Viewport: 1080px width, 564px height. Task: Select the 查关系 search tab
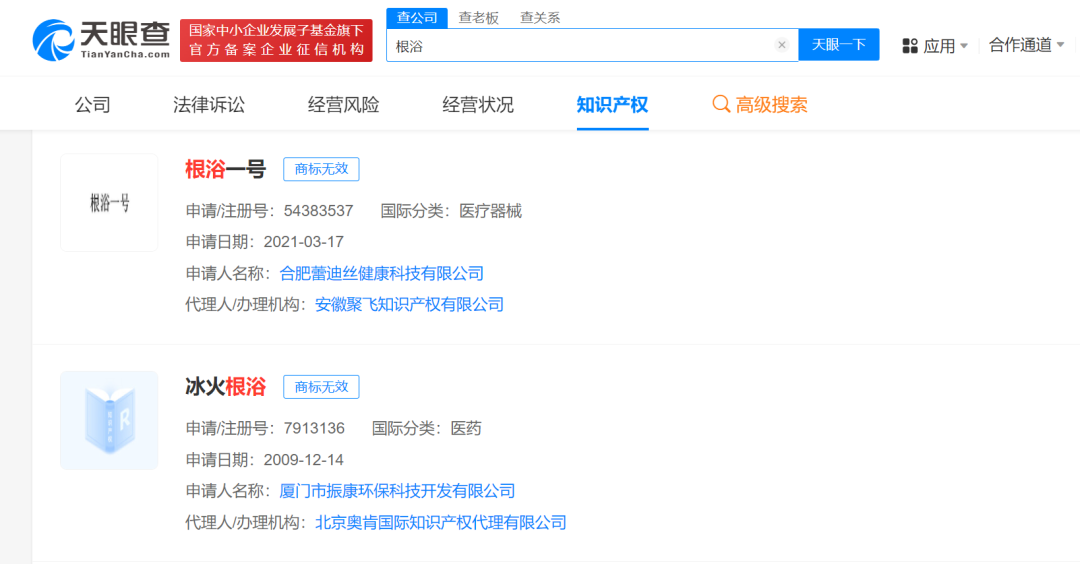tap(540, 18)
